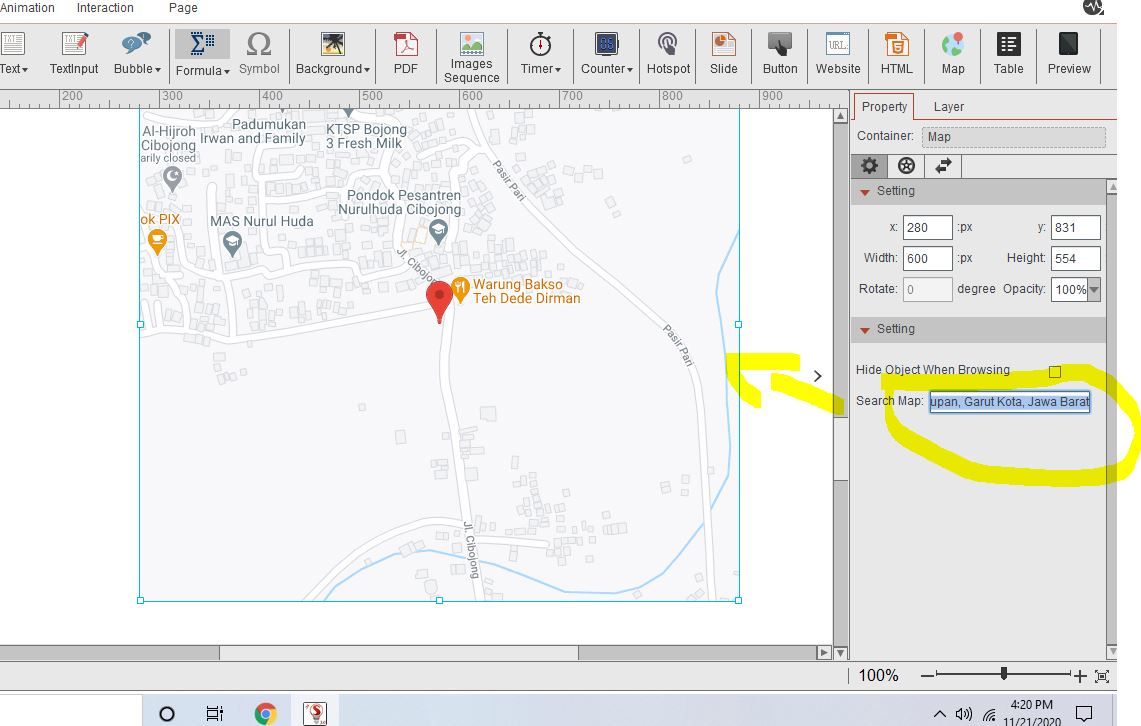1141x726 pixels.
Task: Open the Preview tool
Action: (1068, 53)
